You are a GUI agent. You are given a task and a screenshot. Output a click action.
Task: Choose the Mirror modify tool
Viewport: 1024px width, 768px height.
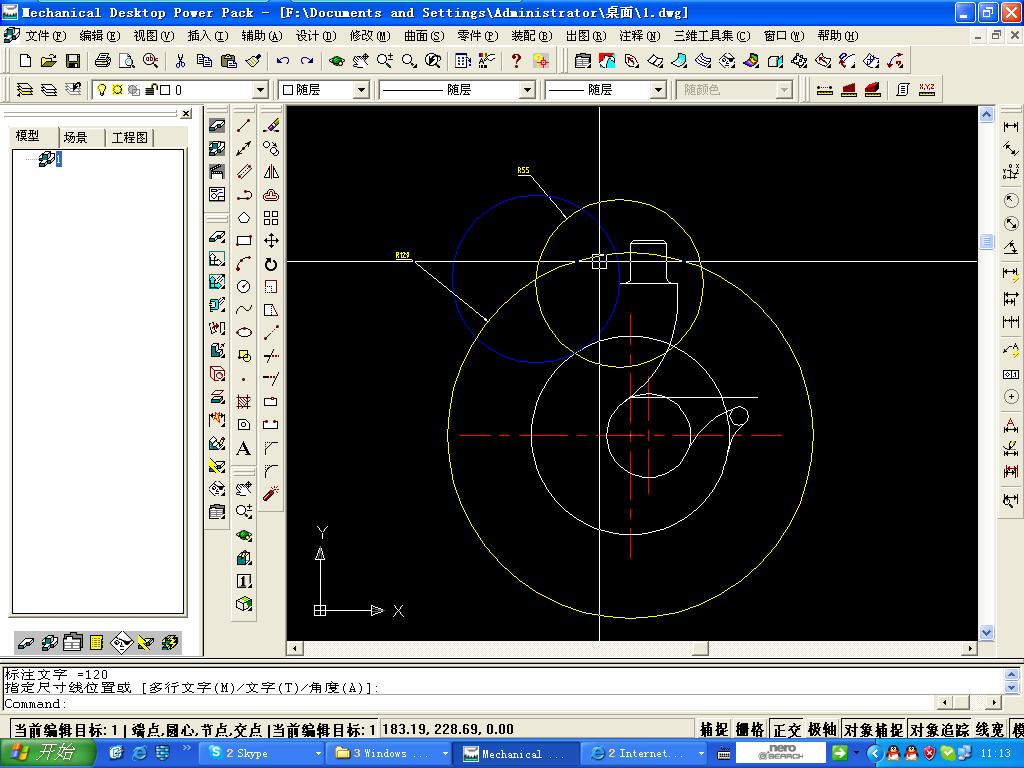pyautogui.click(x=271, y=172)
